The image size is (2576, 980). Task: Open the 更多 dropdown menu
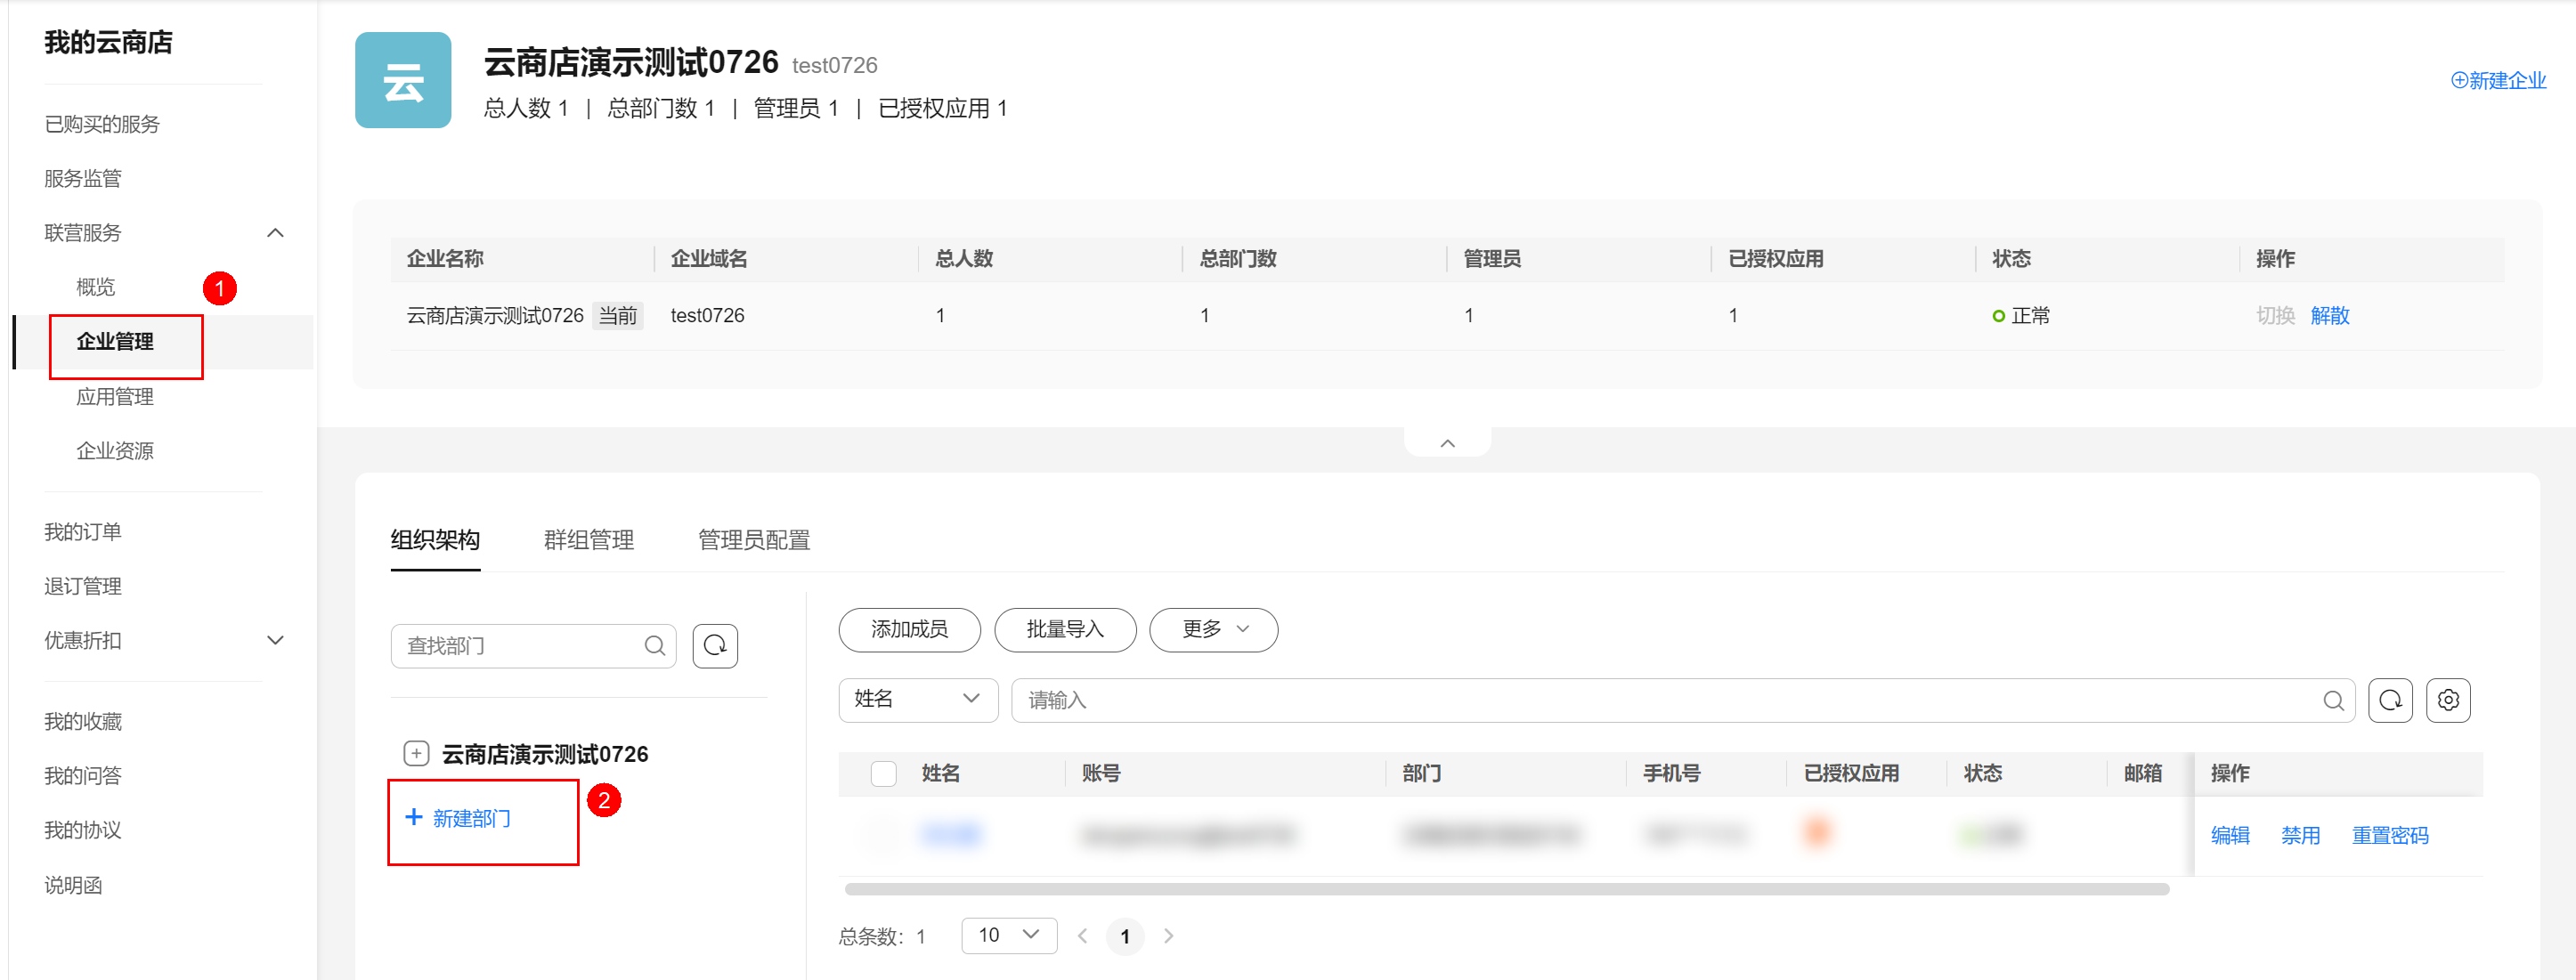[1213, 630]
